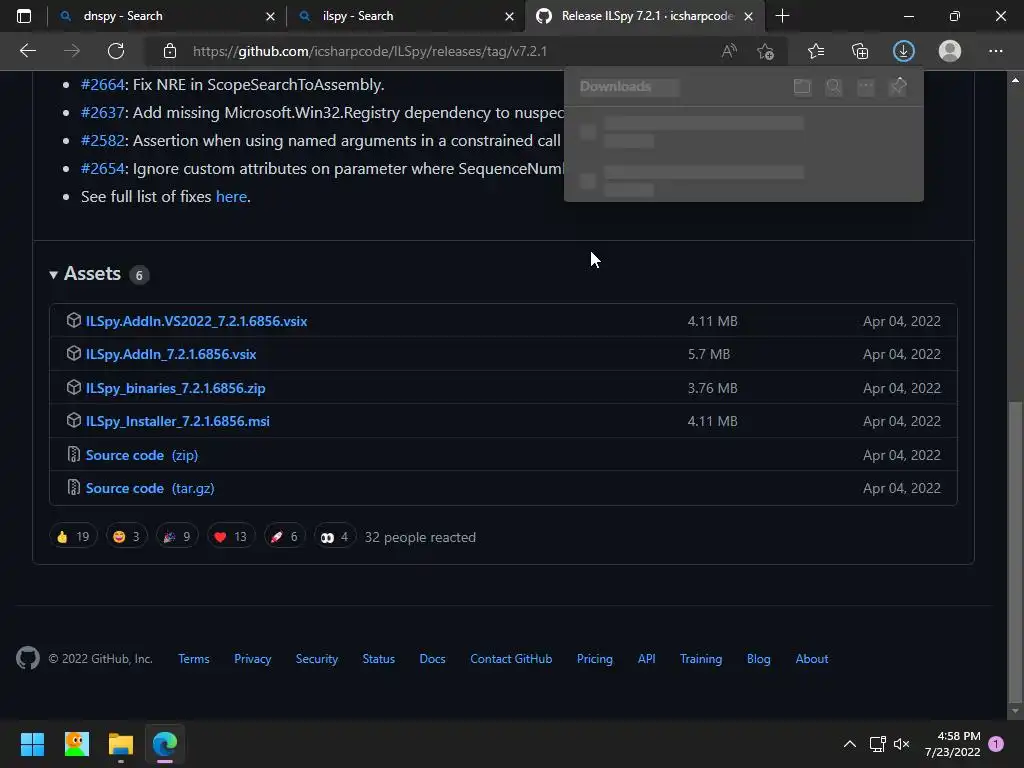The width and height of the screenshot is (1024, 768).
Task: Open issue #2664 link
Action: [x=103, y=84]
